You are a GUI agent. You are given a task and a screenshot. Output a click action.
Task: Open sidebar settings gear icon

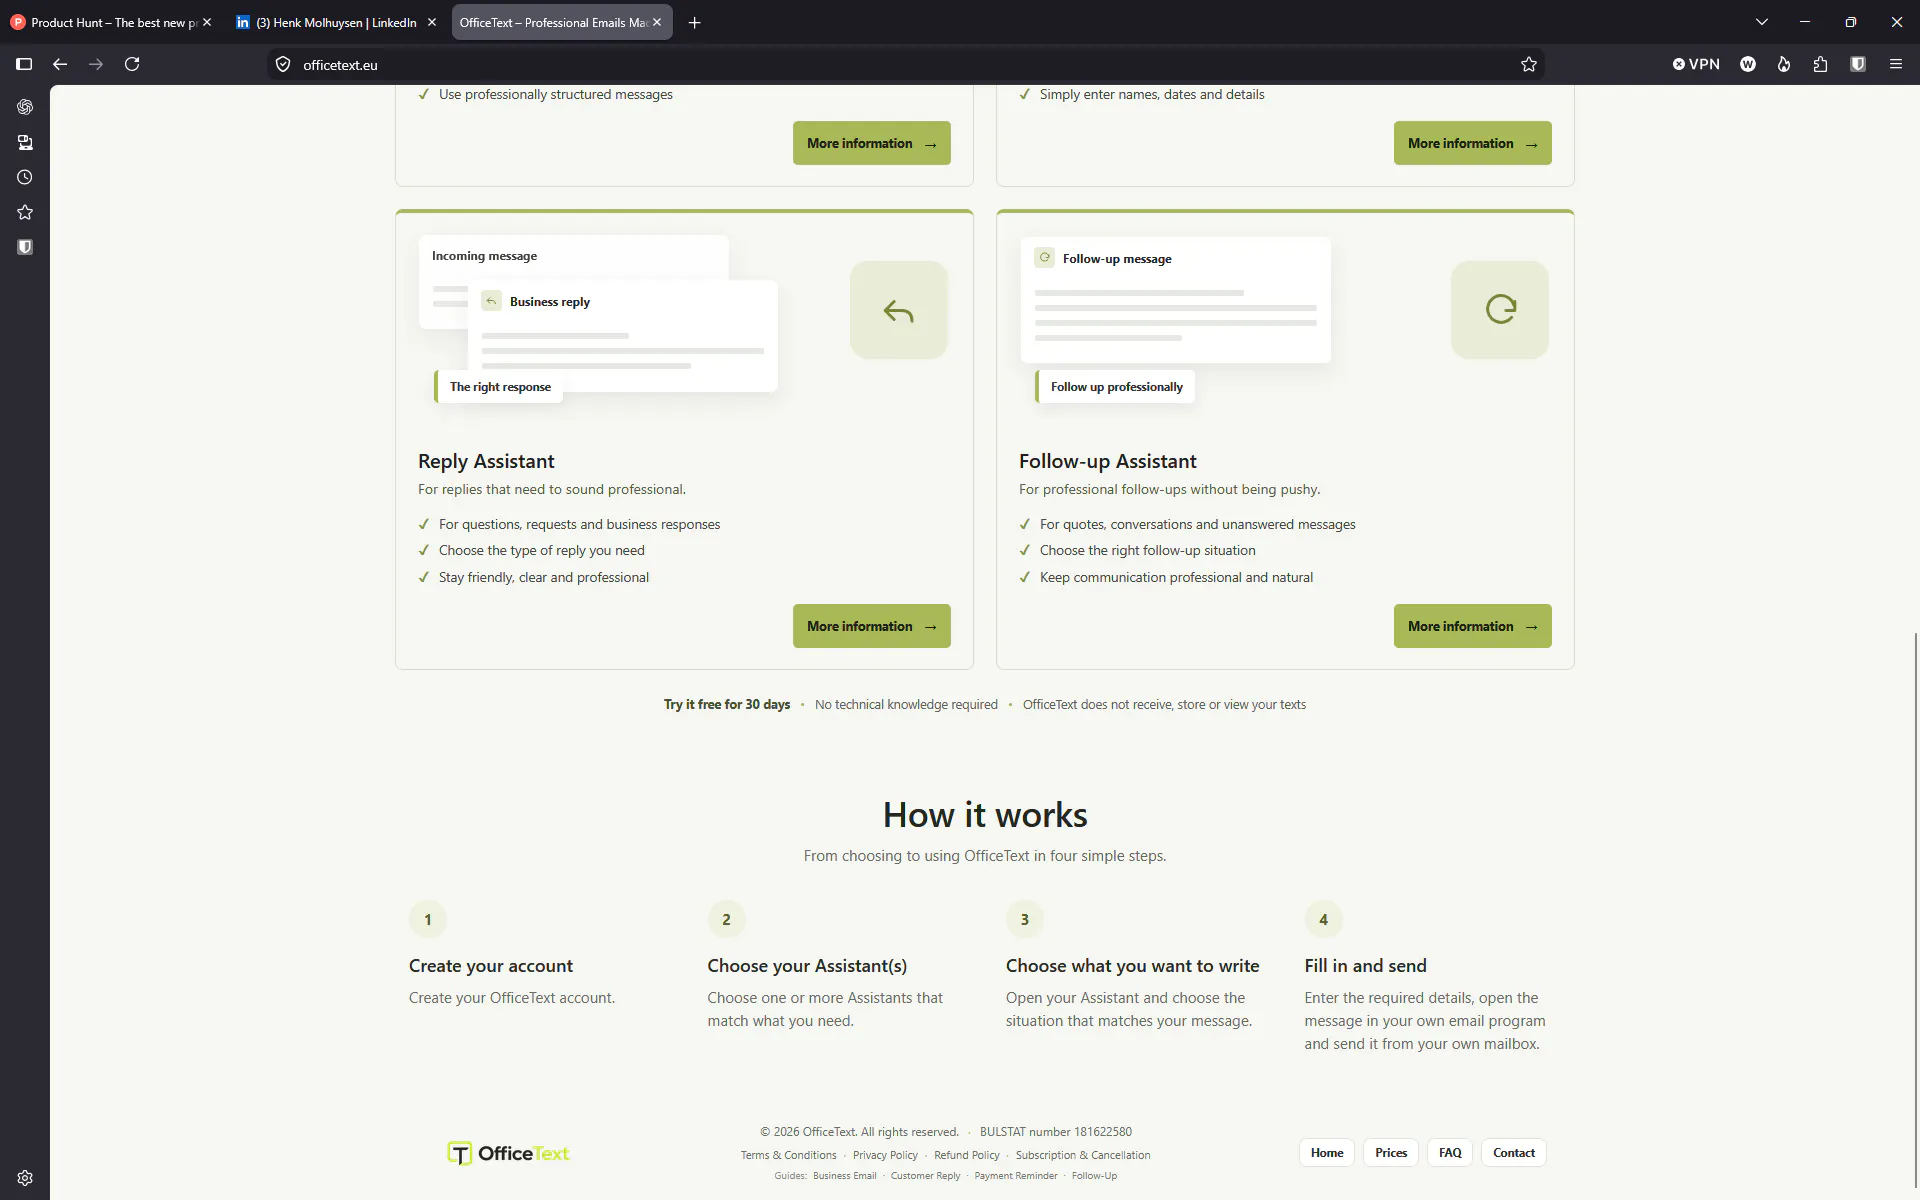(x=25, y=1178)
